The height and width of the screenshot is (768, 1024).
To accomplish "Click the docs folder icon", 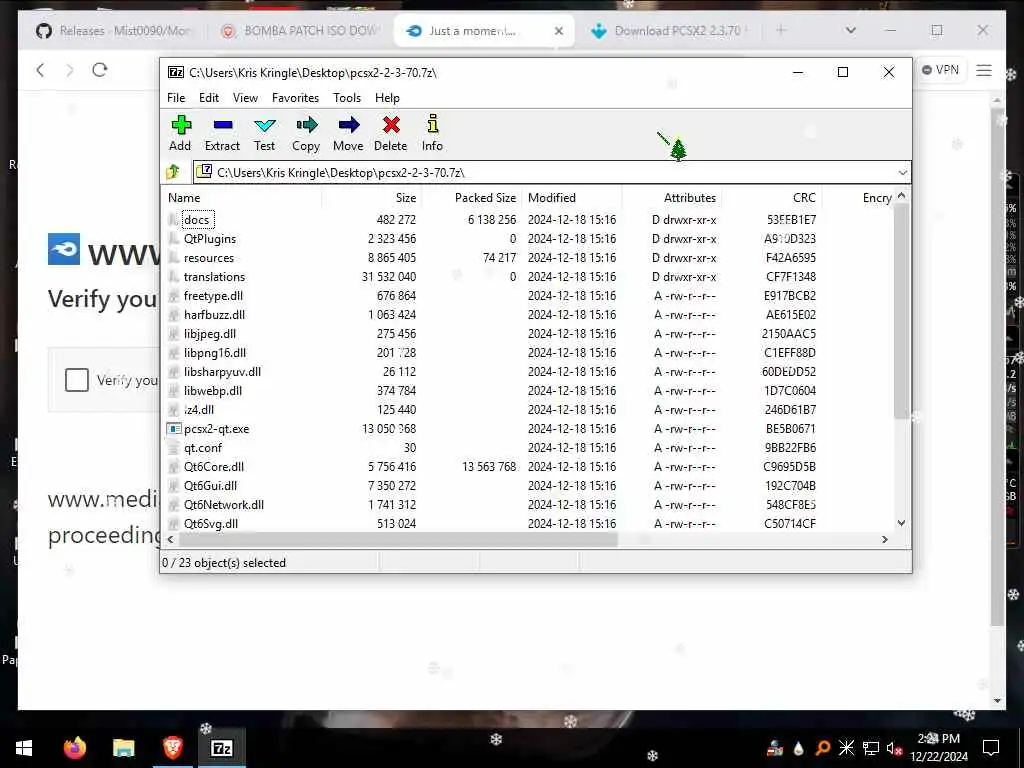I will [173, 220].
